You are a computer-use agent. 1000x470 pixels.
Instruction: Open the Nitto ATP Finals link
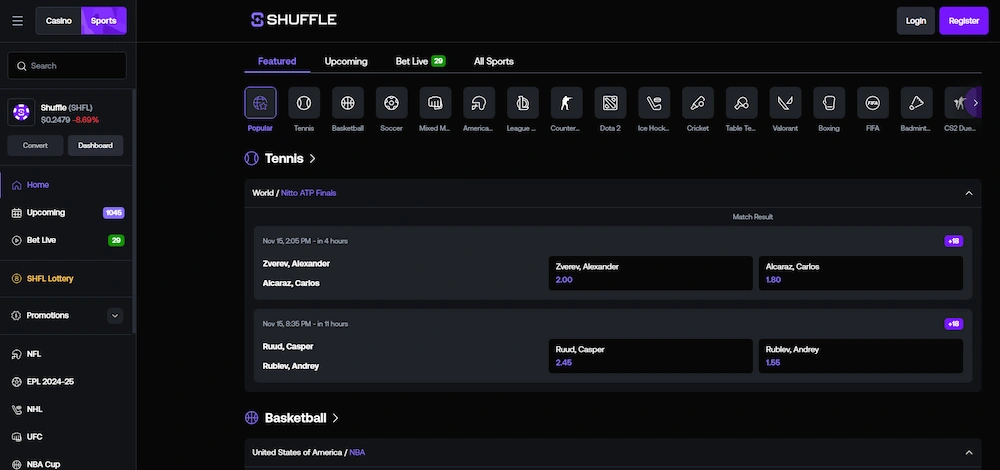click(x=309, y=193)
